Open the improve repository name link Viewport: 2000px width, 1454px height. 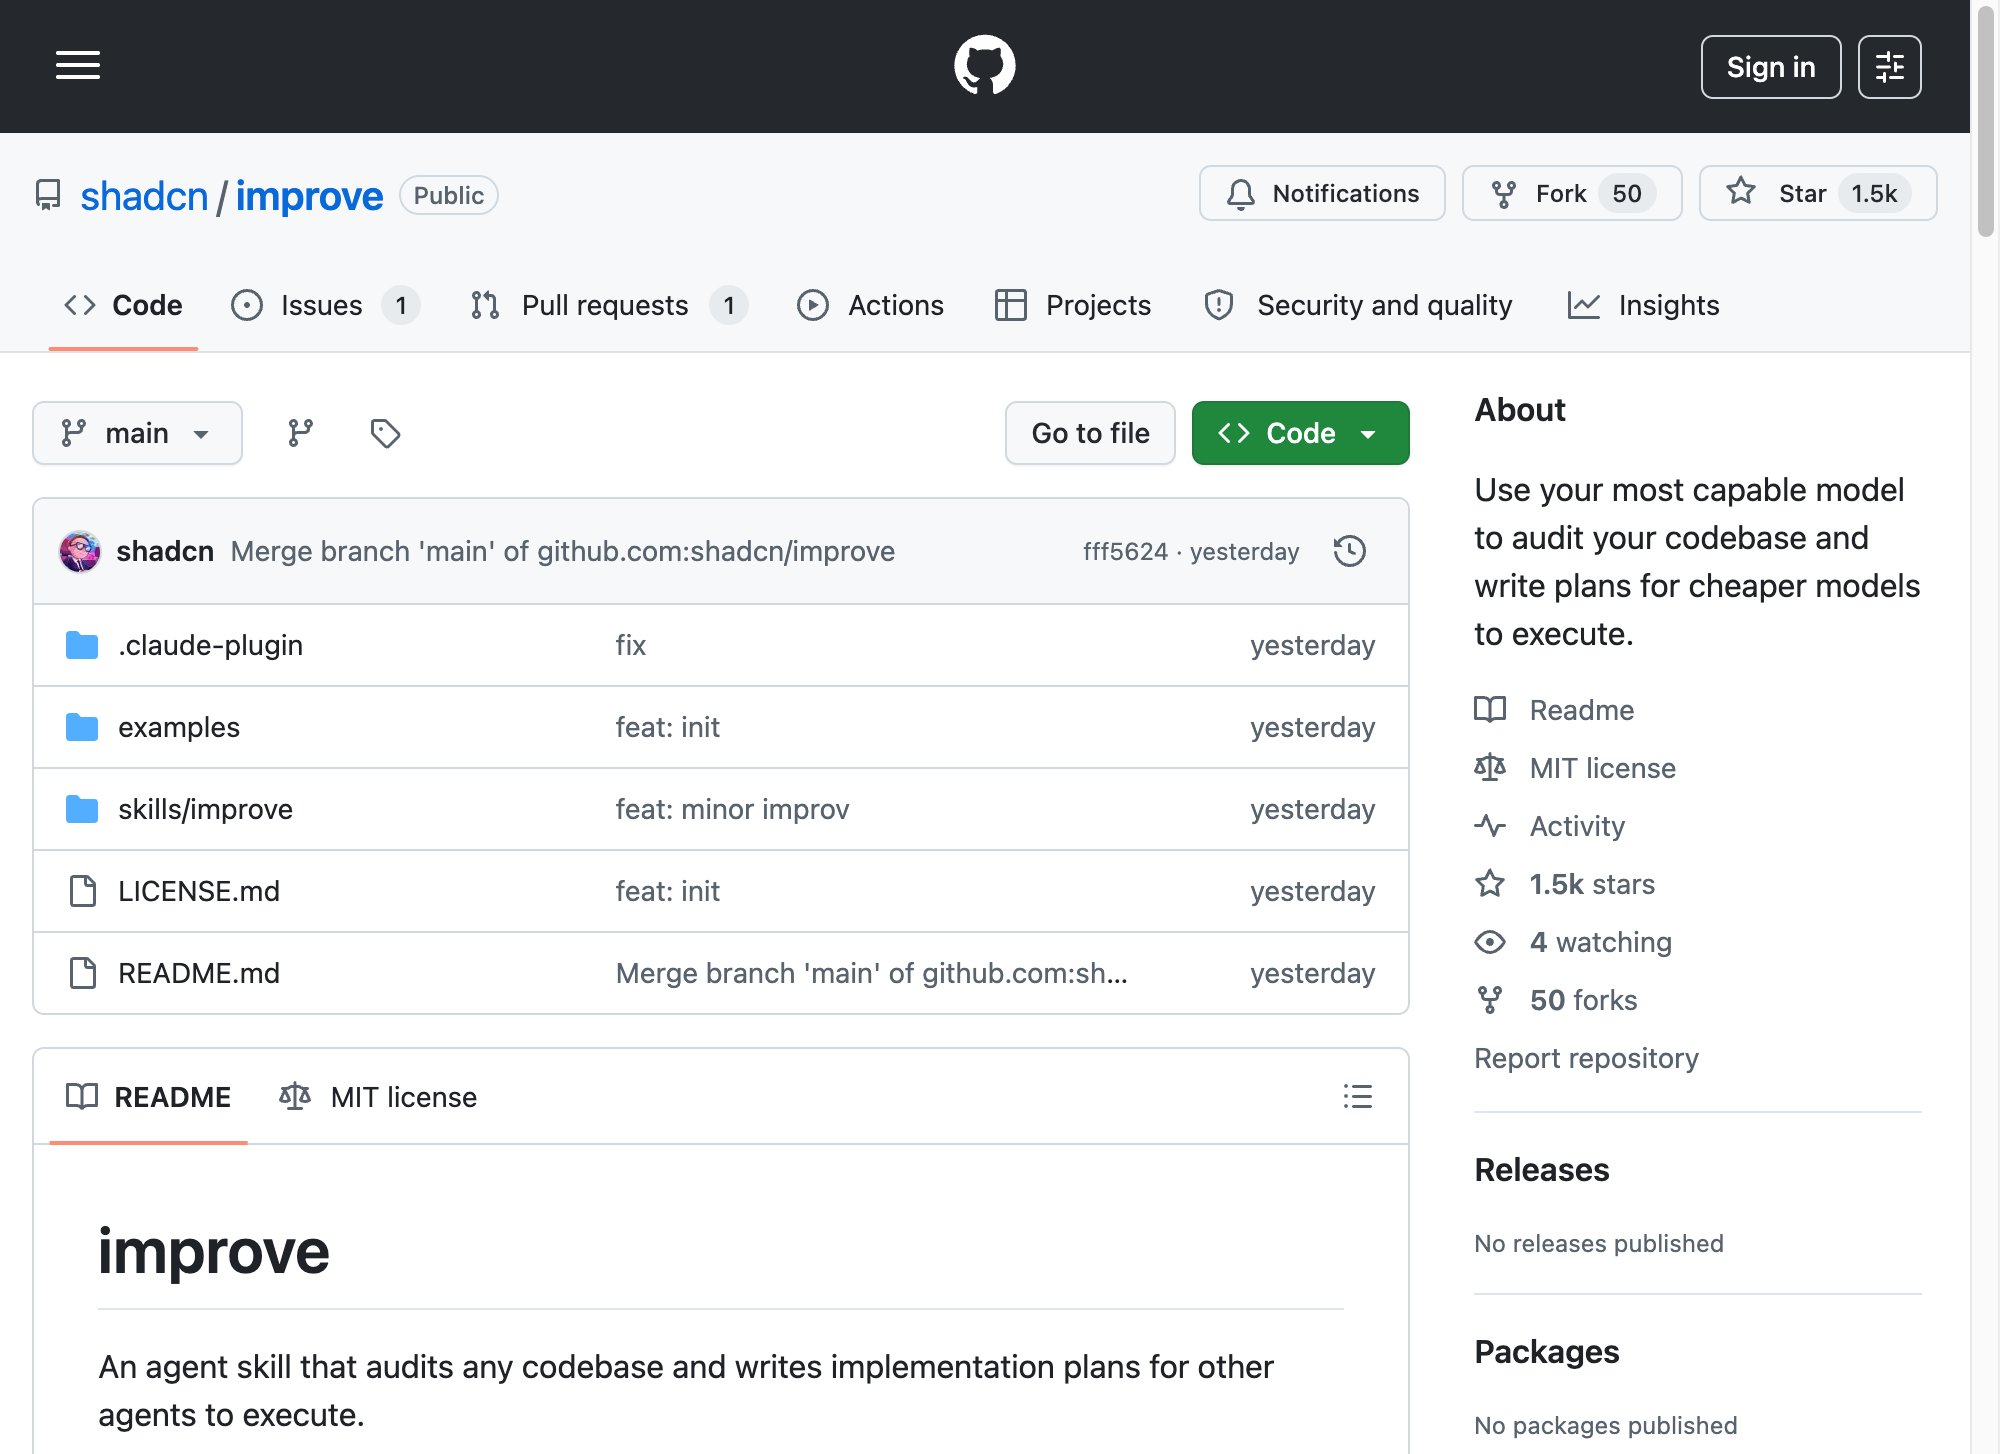point(309,196)
